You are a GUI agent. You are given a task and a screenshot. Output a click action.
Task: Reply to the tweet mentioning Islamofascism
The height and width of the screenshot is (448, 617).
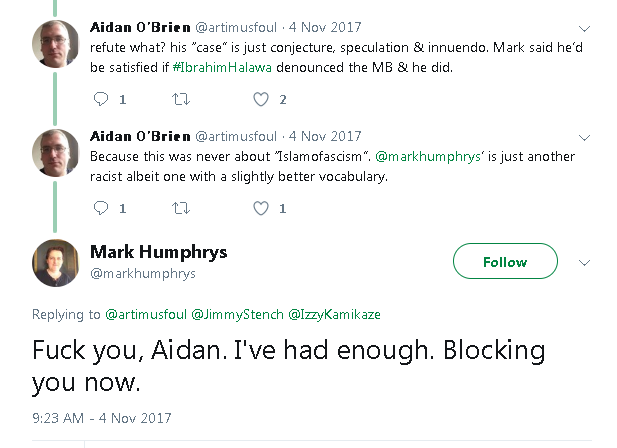coord(100,208)
